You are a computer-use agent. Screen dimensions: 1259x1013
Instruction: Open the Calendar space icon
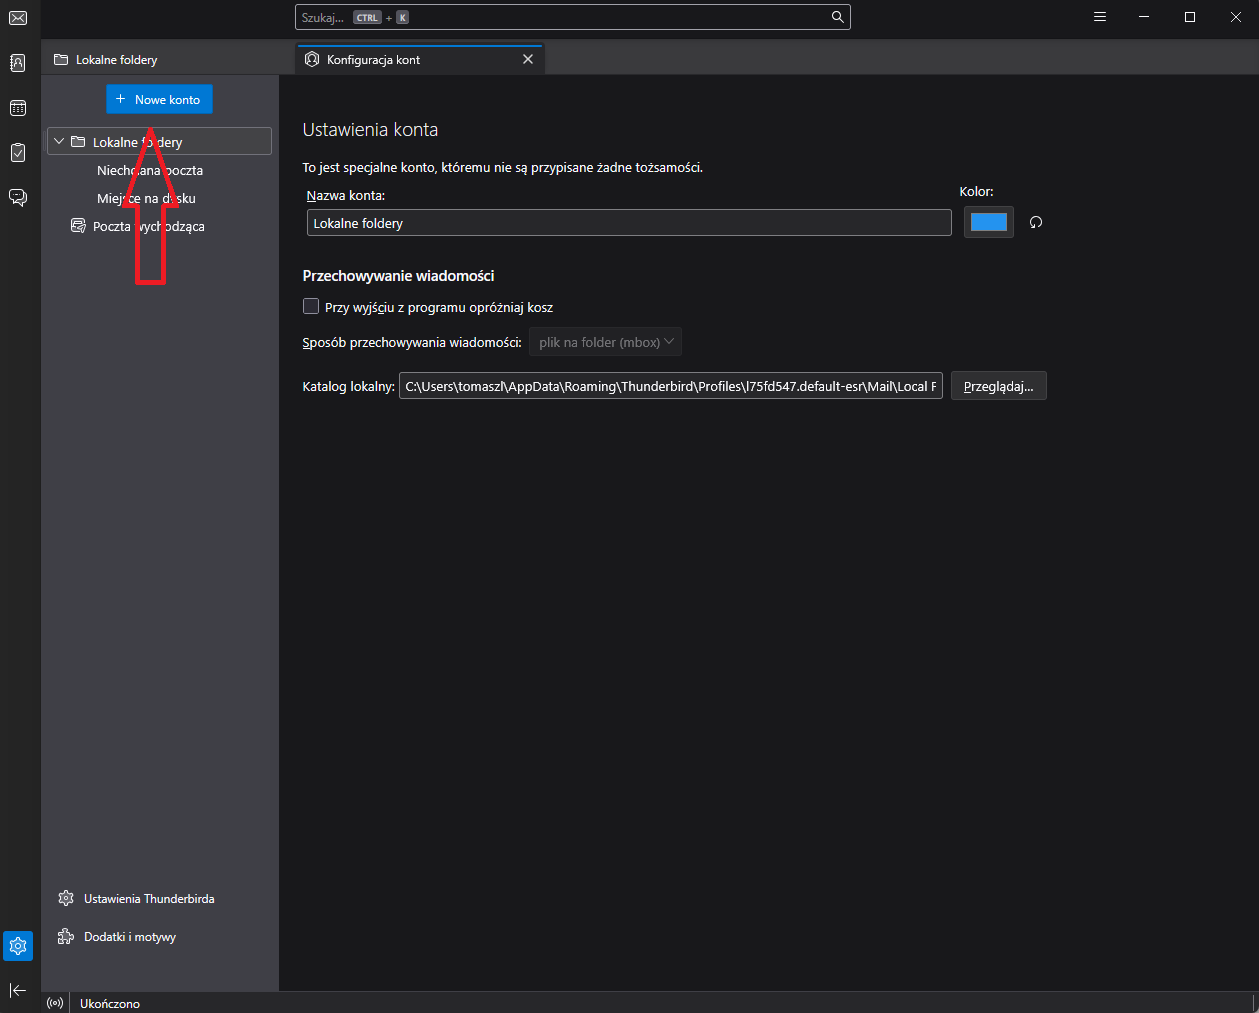point(18,108)
